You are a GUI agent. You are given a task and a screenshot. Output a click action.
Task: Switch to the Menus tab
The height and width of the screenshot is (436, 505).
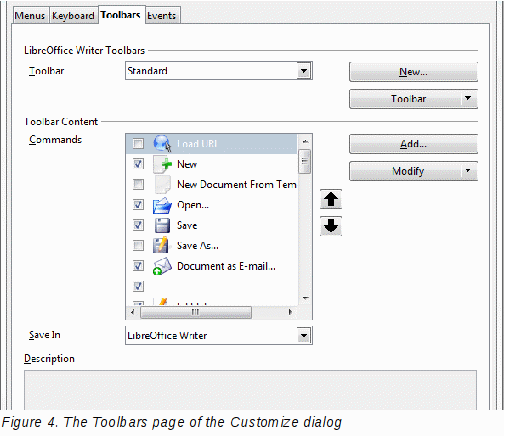30,16
